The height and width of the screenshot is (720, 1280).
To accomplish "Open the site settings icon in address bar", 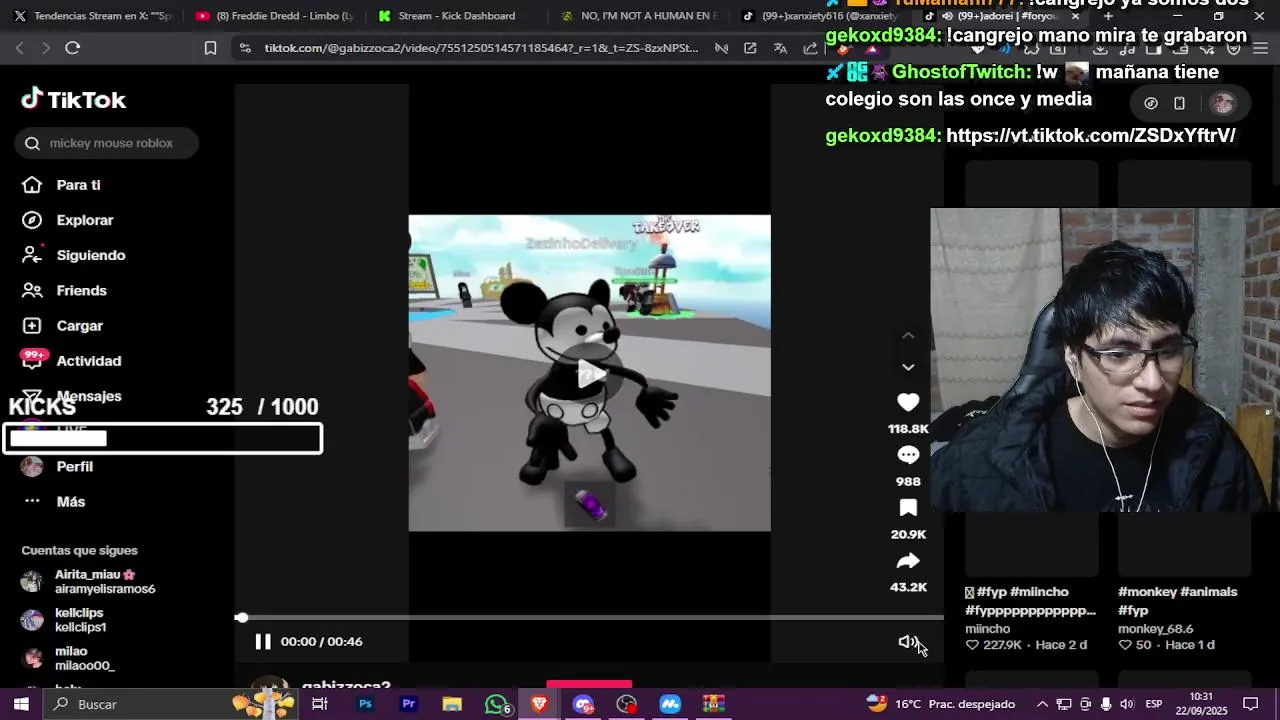I will pyautogui.click(x=245, y=48).
